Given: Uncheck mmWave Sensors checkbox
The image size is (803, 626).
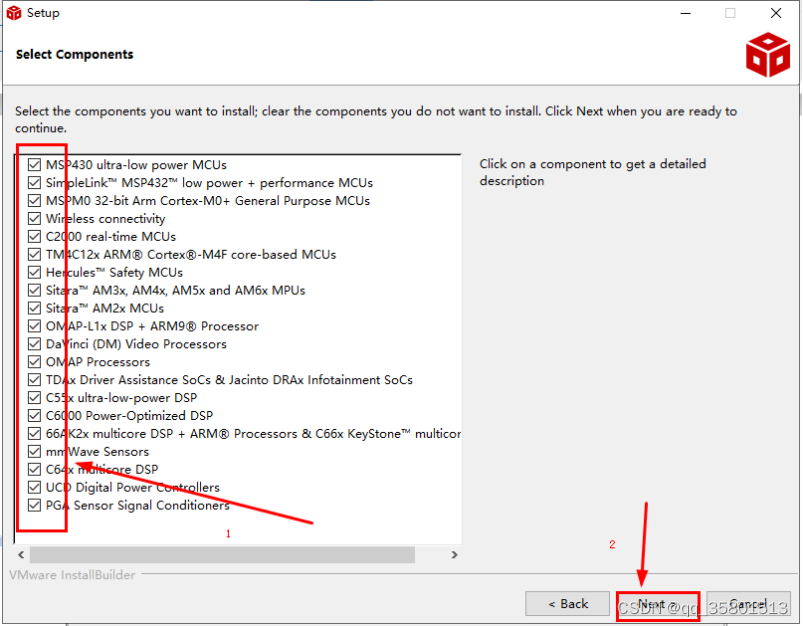Looking at the screenshot, I should click(x=34, y=451).
